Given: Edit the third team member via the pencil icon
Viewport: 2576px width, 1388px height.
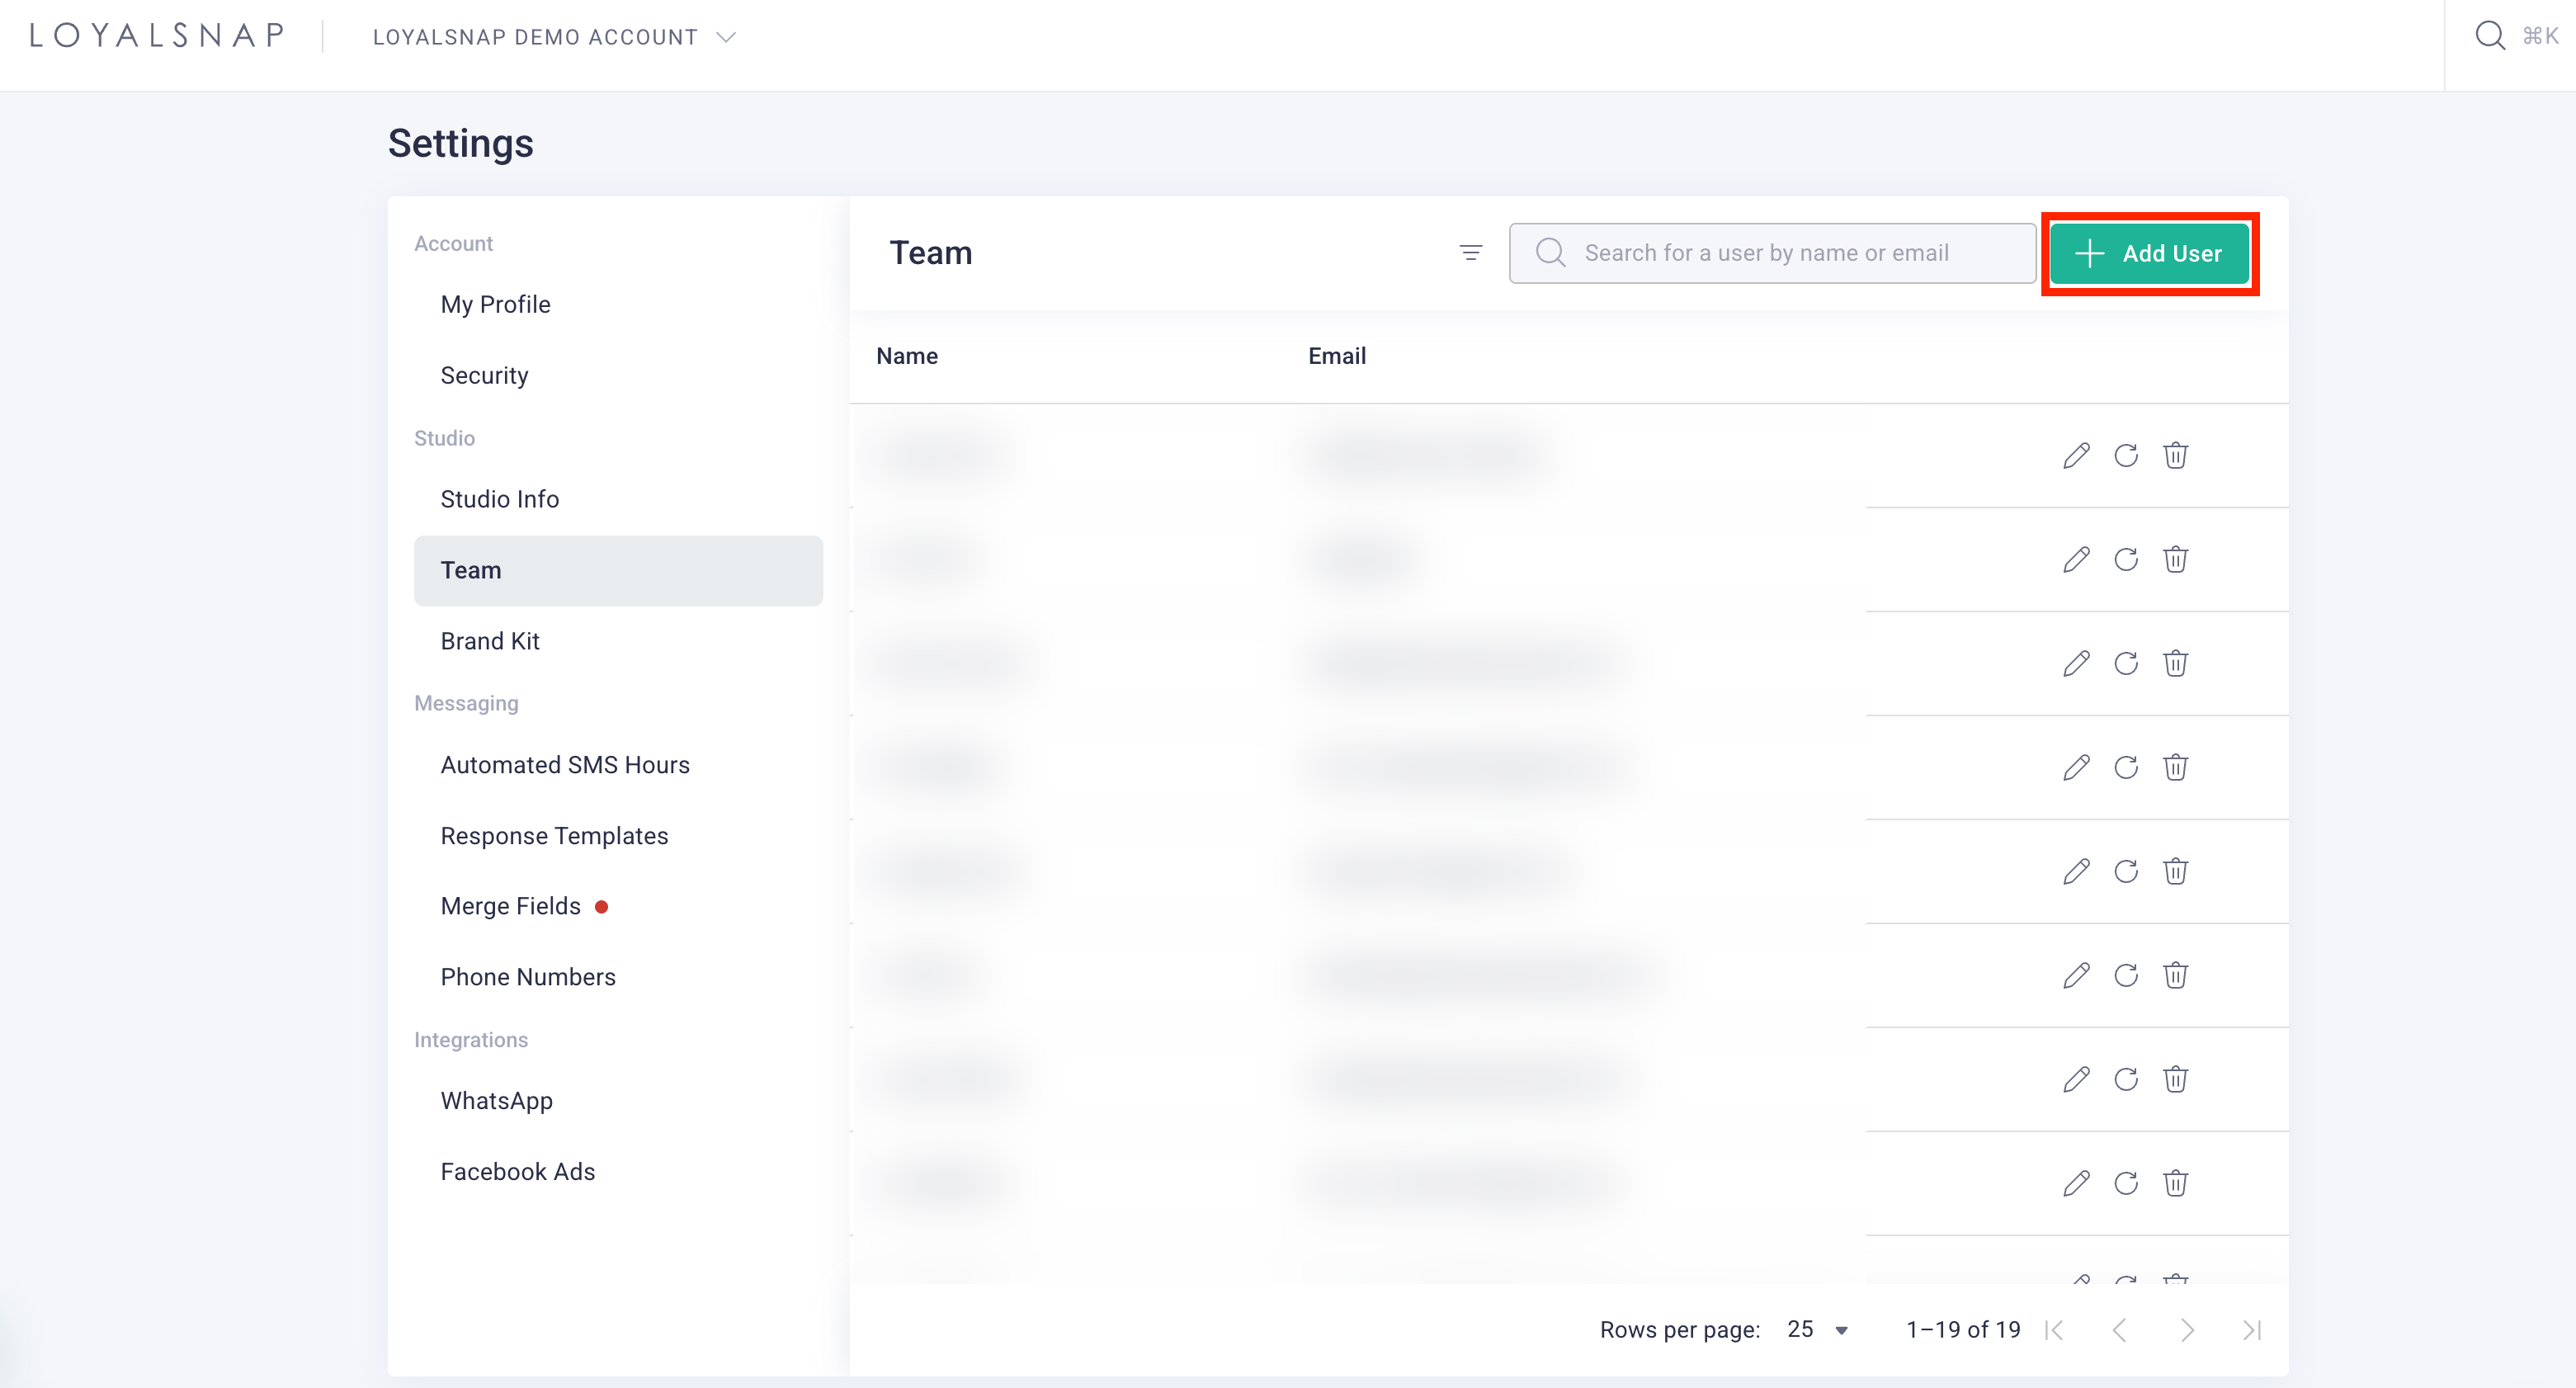Looking at the screenshot, I should [x=2076, y=664].
